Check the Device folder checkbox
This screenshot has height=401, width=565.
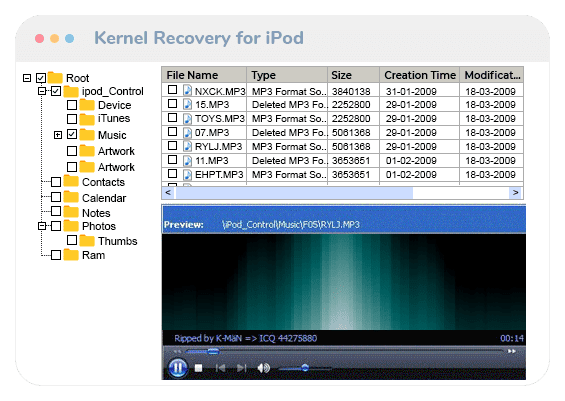72,105
